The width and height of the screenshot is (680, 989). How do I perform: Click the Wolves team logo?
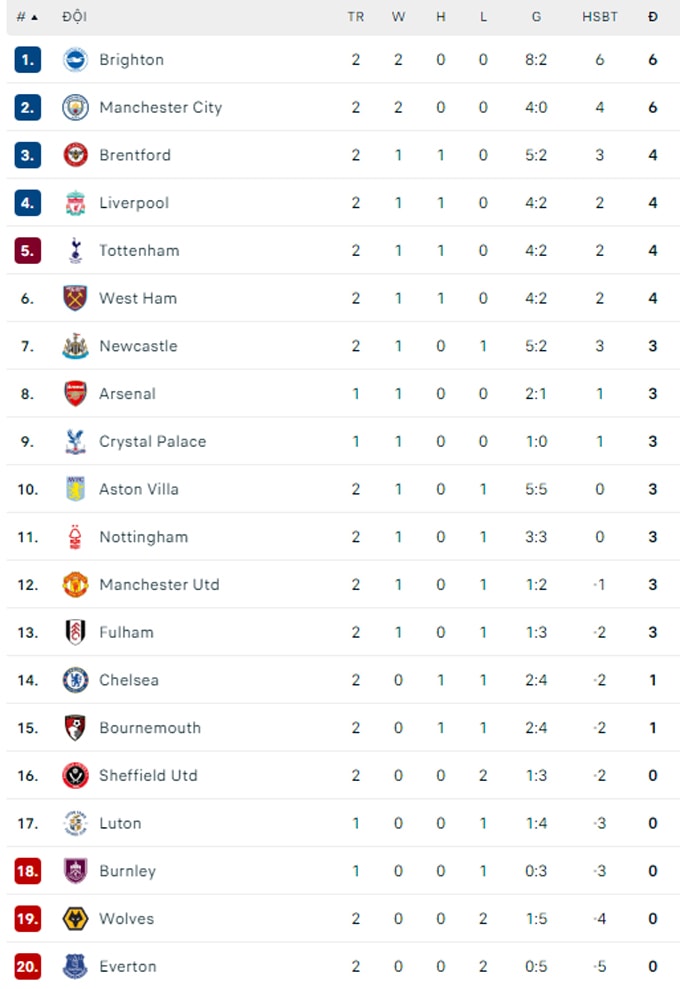[75, 918]
